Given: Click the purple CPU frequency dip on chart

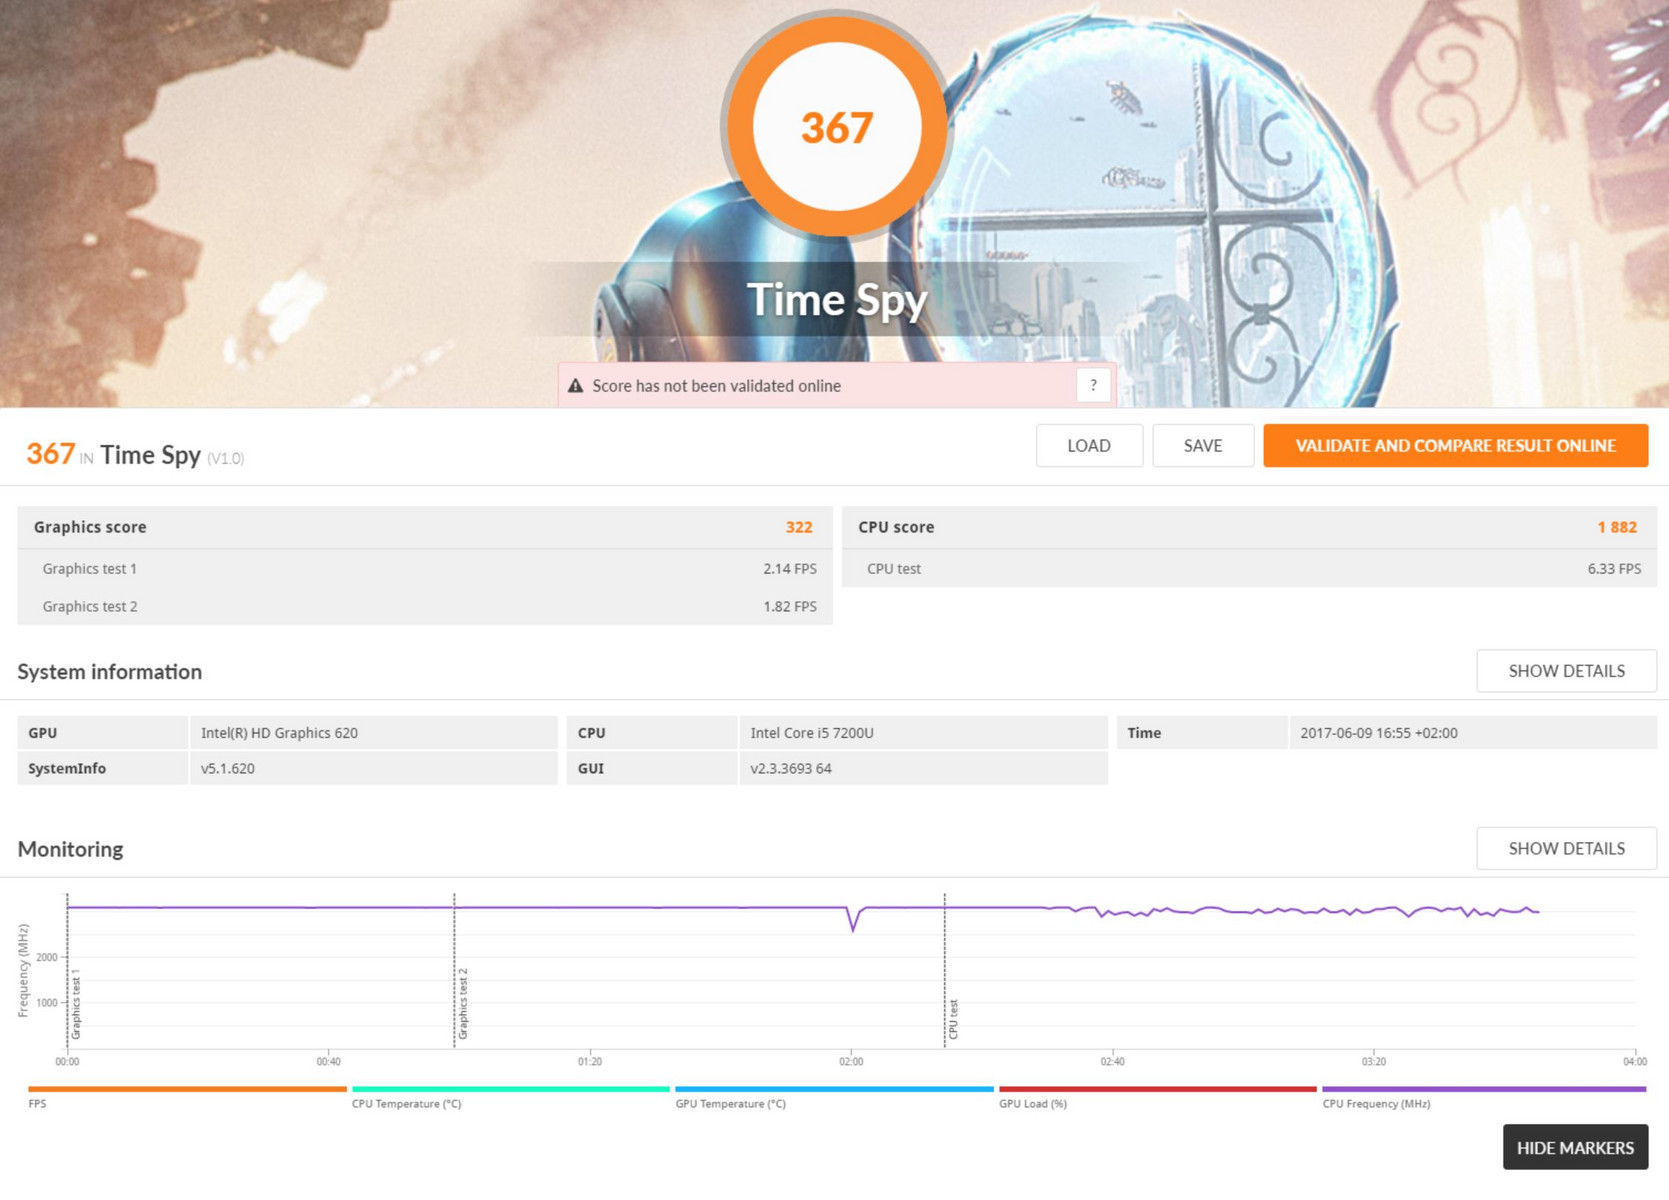Looking at the screenshot, I should pos(853,920).
